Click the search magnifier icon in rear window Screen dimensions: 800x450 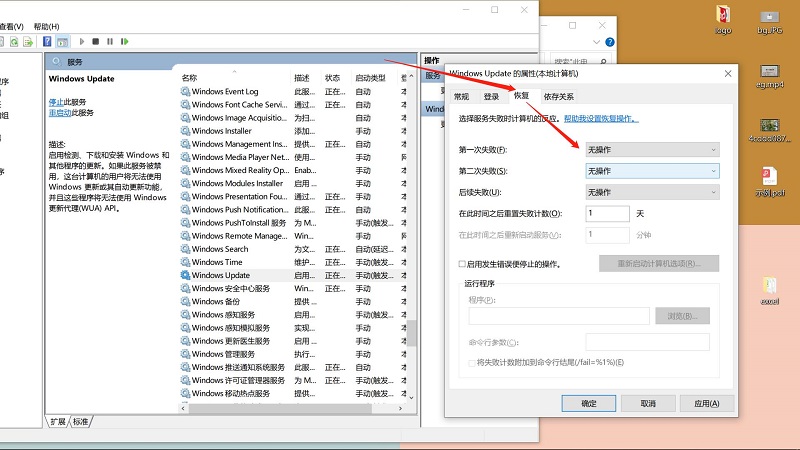[x=604, y=62]
